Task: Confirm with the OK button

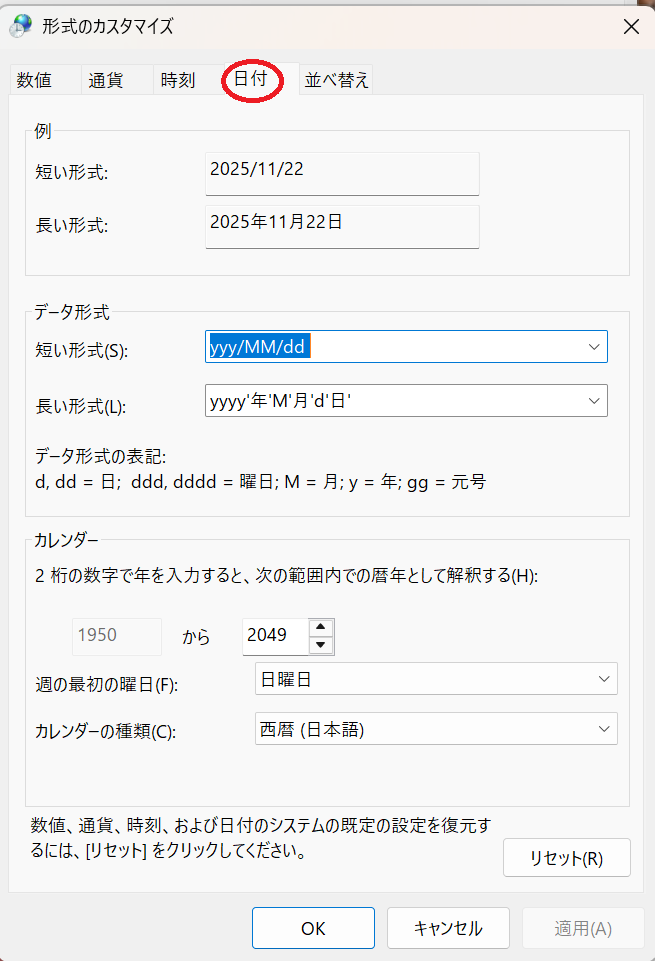Action: [x=313, y=928]
